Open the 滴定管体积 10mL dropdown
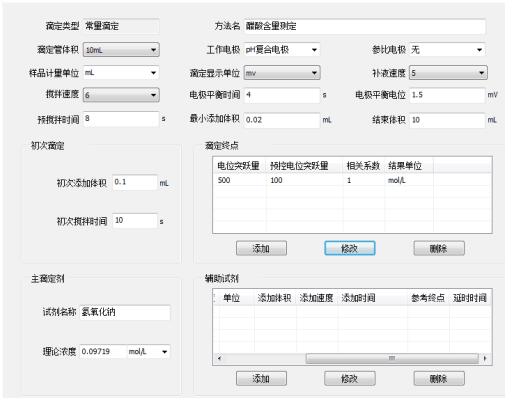The height and width of the screenshot is (404, 514). (121, 50)
